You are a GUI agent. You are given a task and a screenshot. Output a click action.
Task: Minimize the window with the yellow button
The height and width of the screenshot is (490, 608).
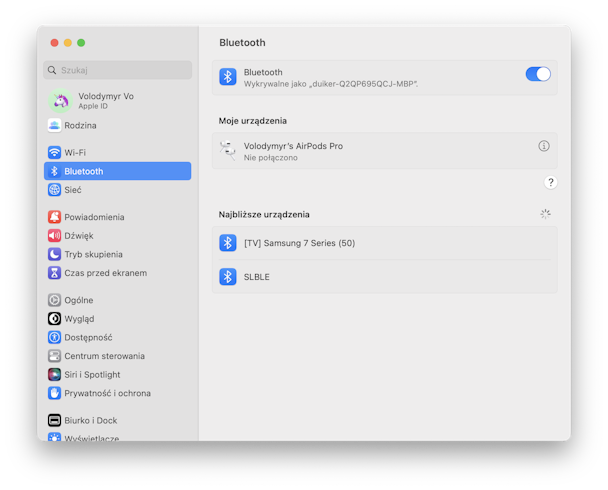[68, 43]
